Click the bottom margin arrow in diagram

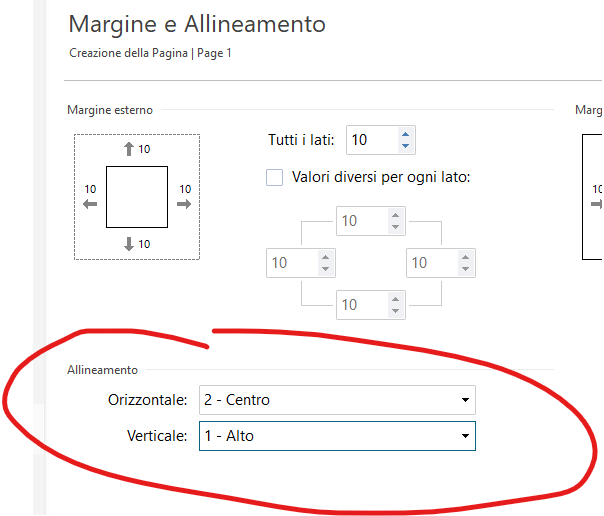point(128,243)
